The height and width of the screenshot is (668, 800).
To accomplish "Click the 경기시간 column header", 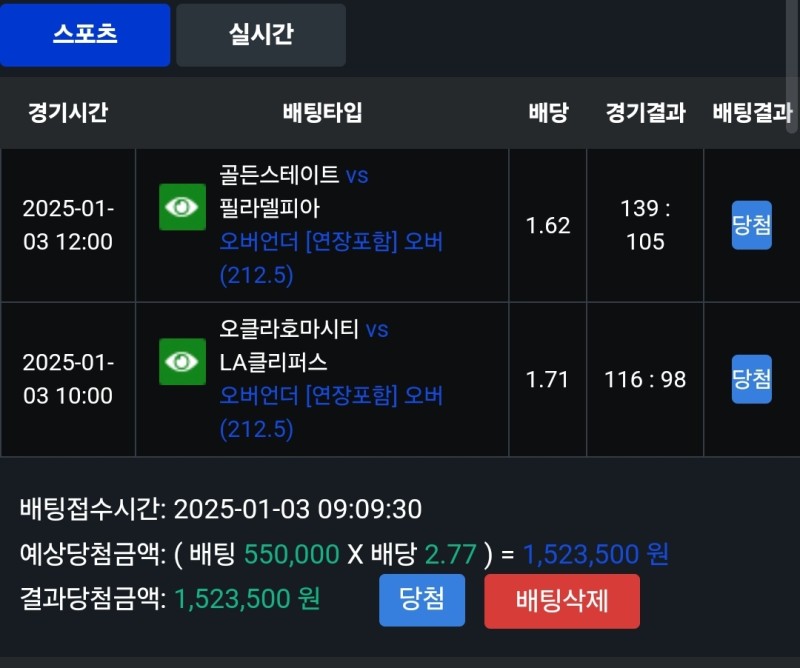I will click(67, 113).
